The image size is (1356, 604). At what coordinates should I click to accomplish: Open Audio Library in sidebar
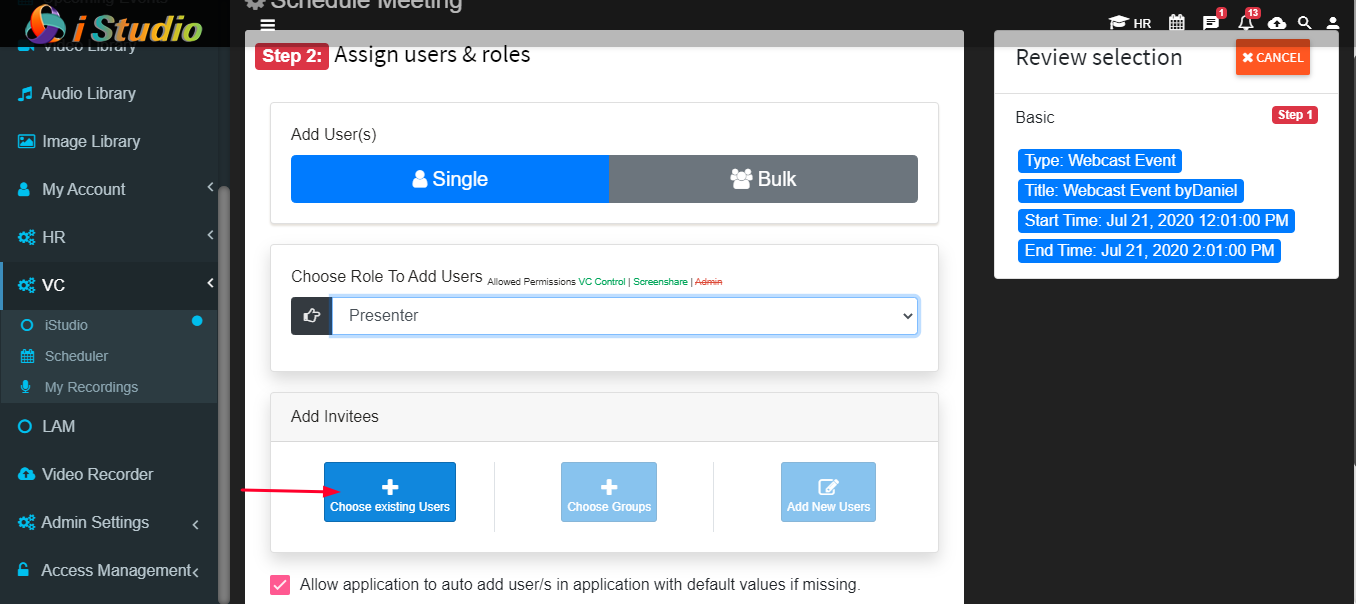[88, 93]
